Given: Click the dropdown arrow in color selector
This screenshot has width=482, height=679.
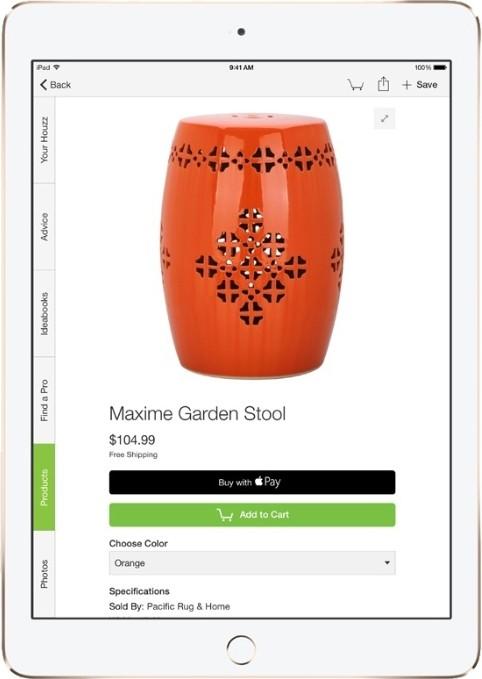Looking at the screenshot, I should pyautogui.click(x=387, y=563).
